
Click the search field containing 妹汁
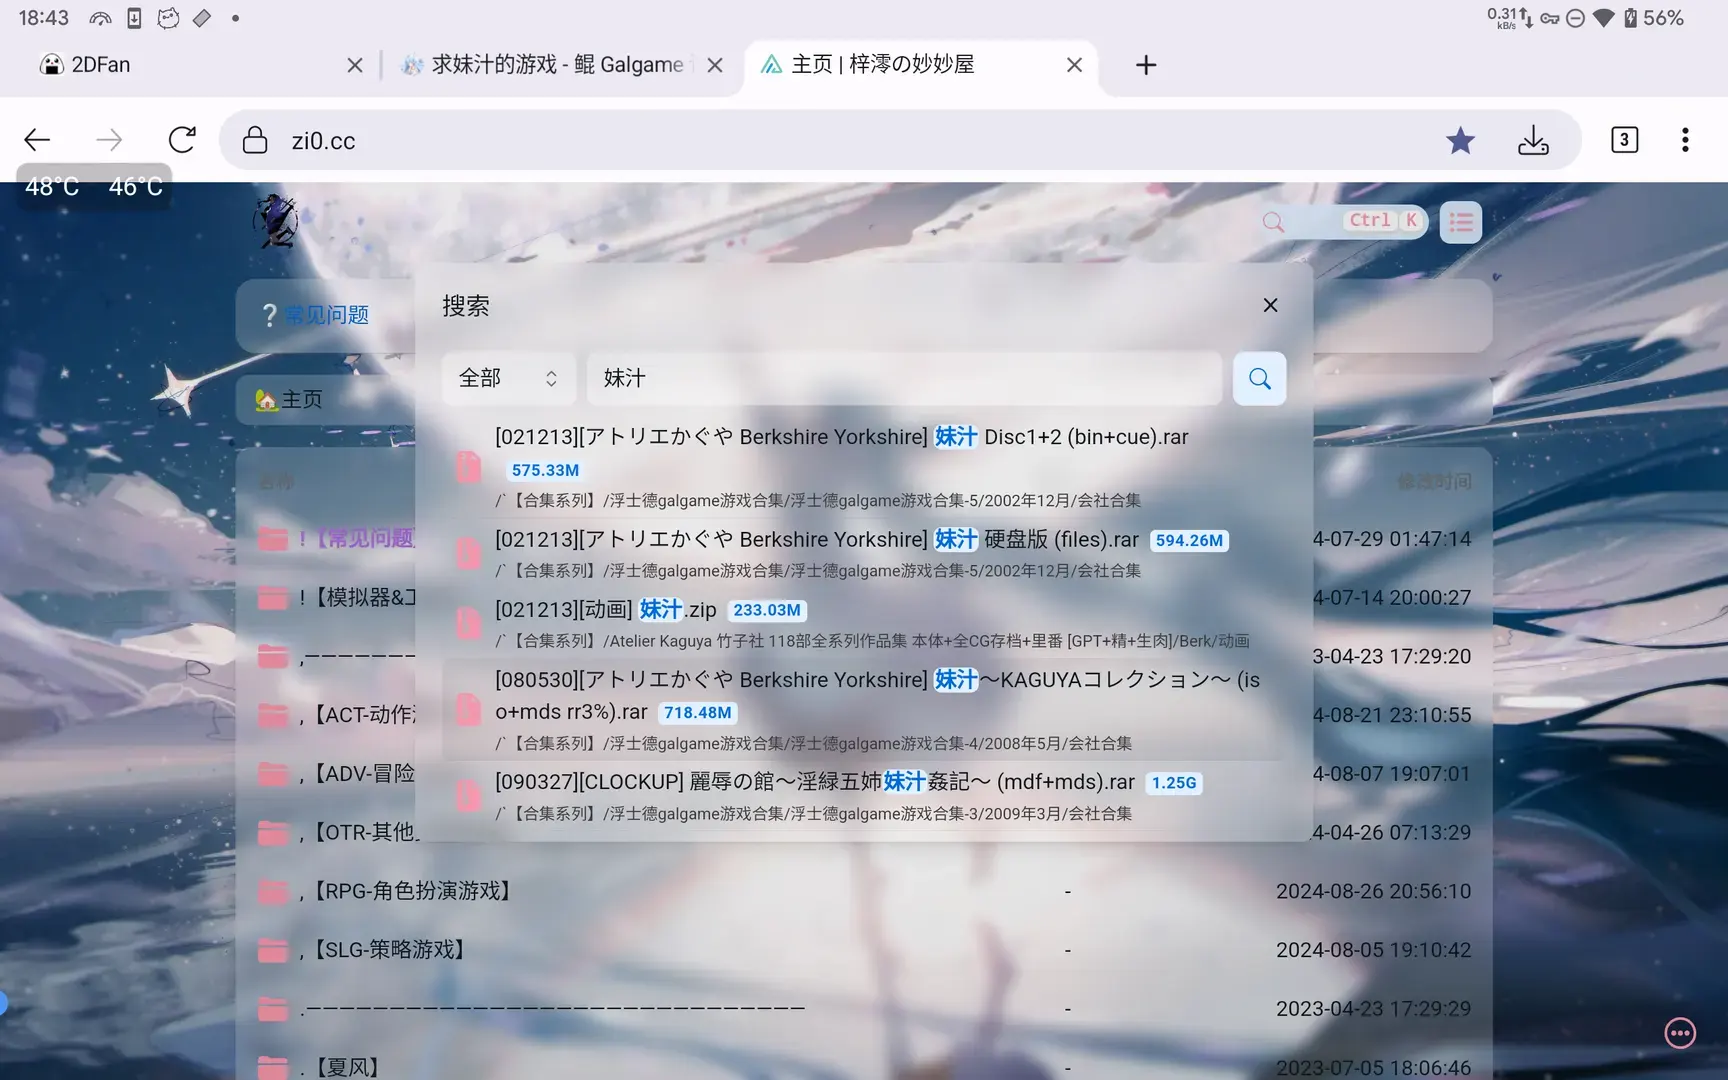click(904, 378)
